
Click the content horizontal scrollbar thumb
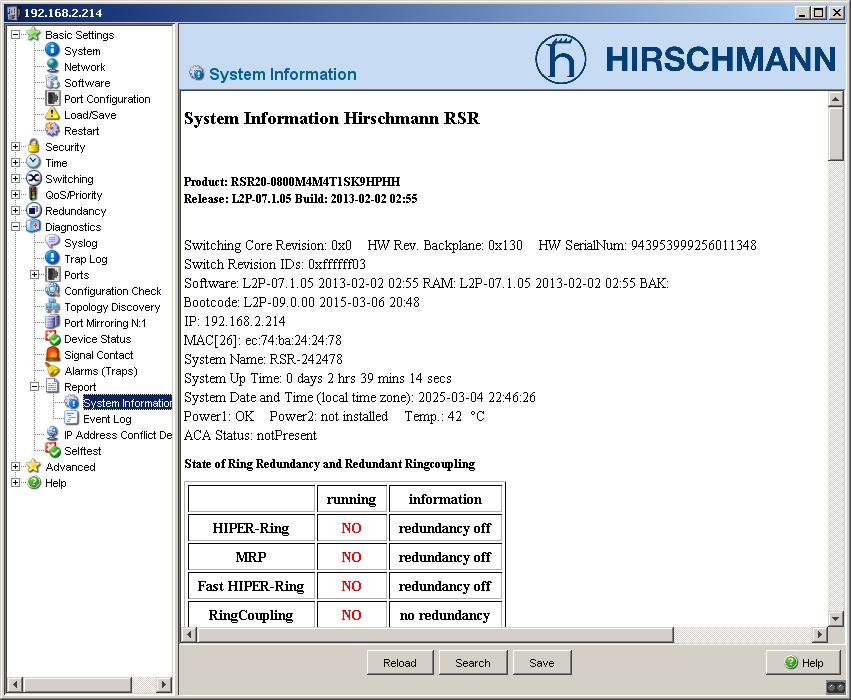tap(435, 634)
